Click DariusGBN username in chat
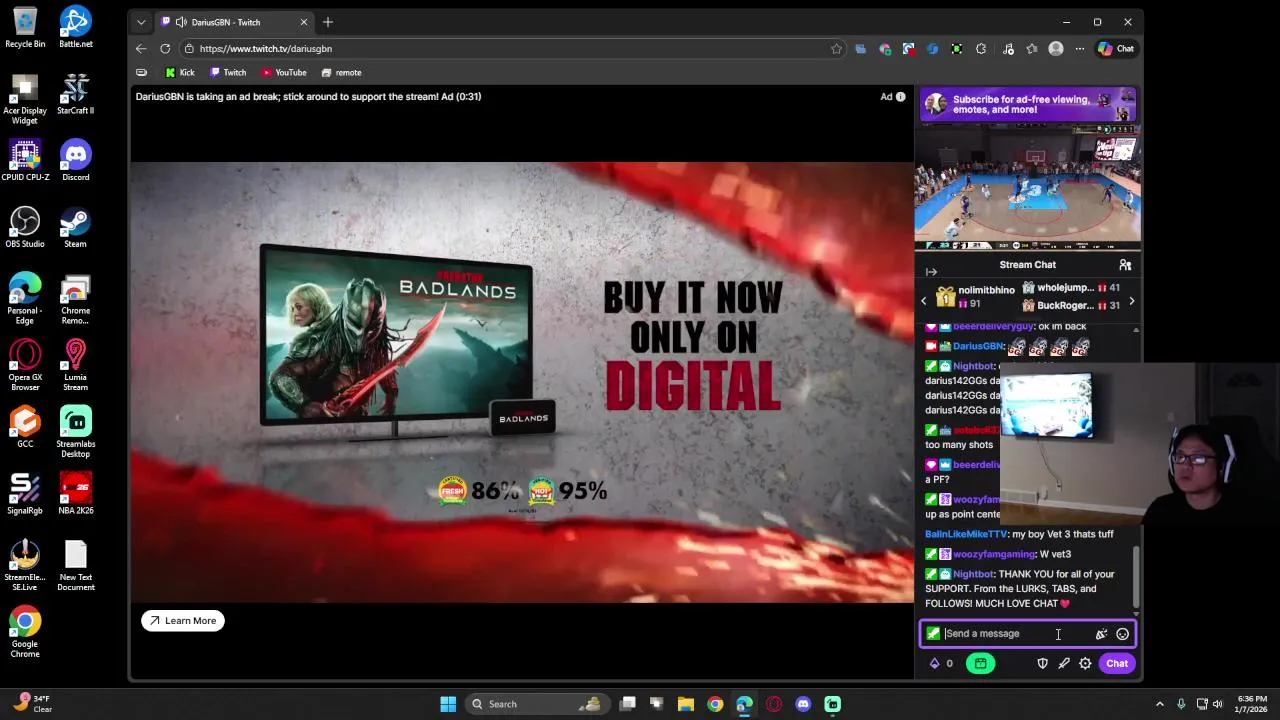This screenshot has width=1280, height=720. pos(978,346)
